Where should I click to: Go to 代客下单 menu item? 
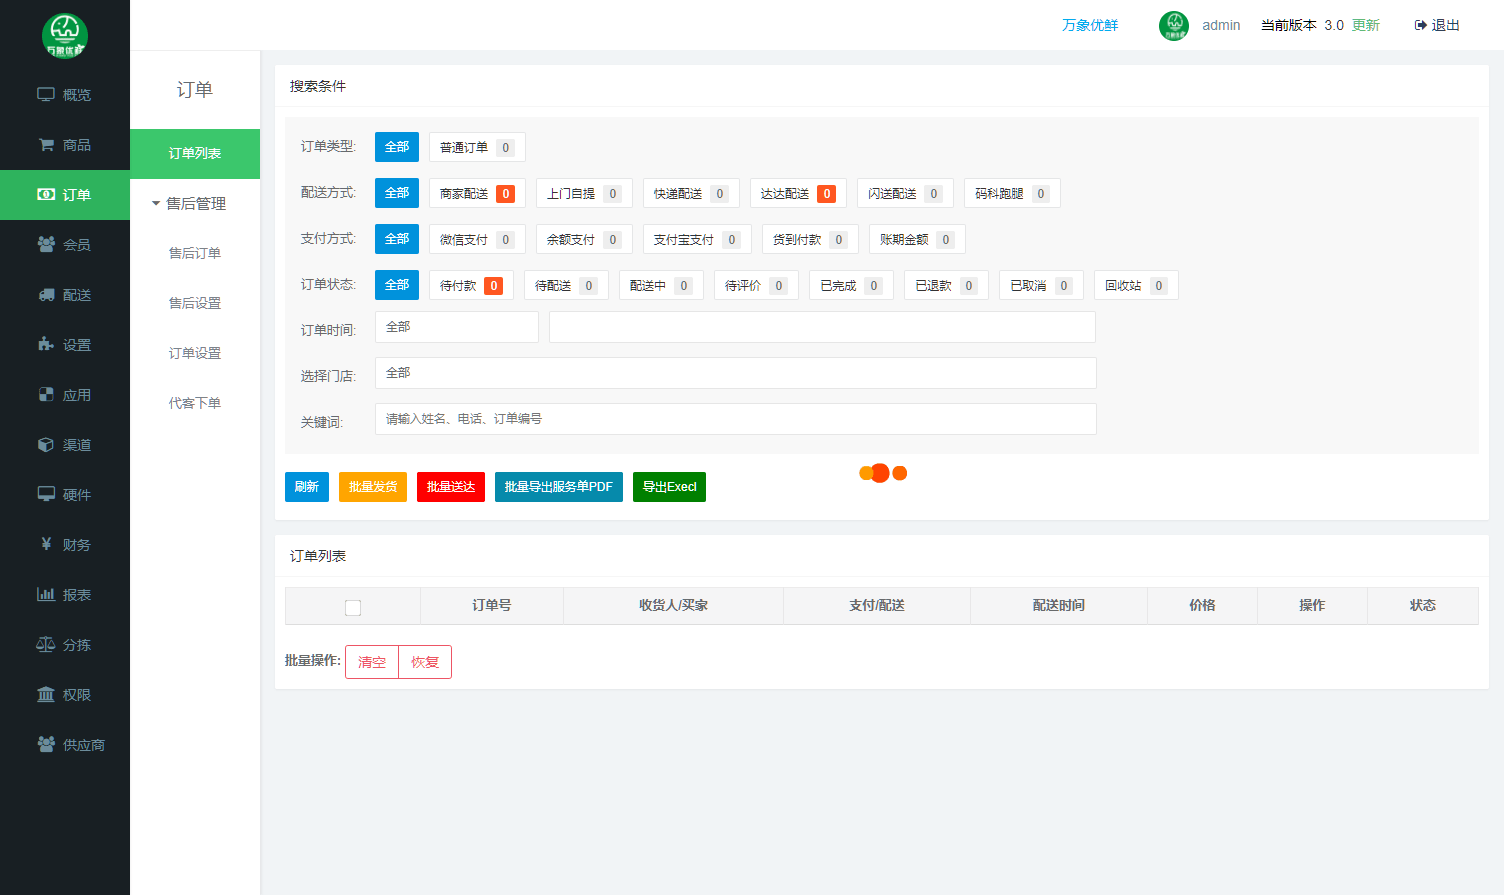(194, 403)
